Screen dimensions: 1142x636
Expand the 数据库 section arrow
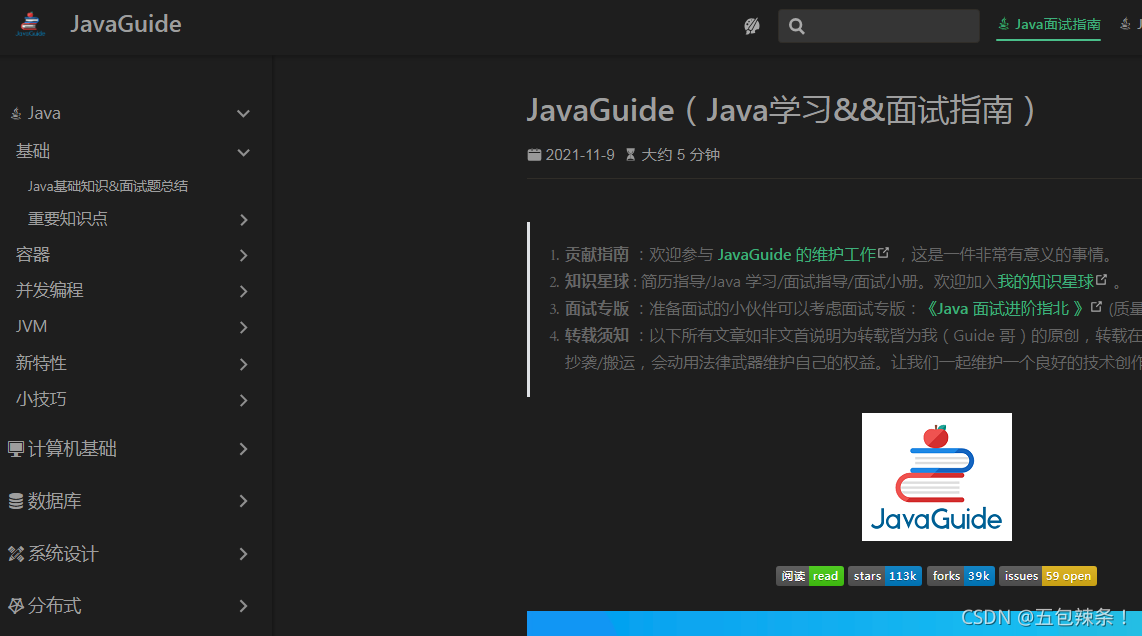pyautogui.click(x=243, y=501)
